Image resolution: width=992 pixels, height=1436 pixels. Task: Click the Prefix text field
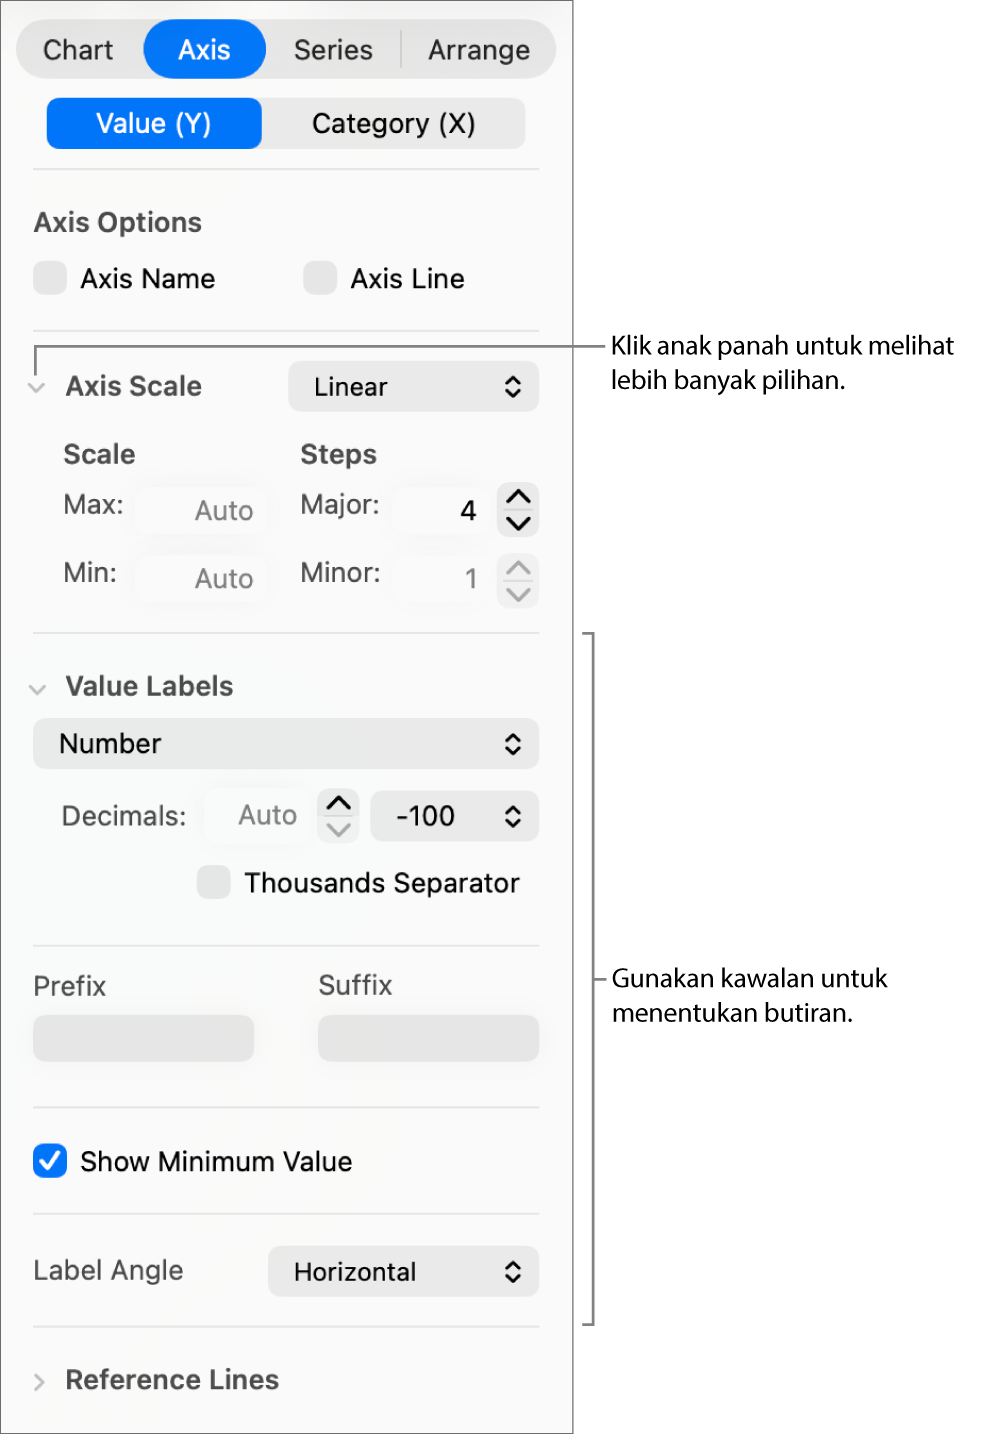pos(143,1038)
